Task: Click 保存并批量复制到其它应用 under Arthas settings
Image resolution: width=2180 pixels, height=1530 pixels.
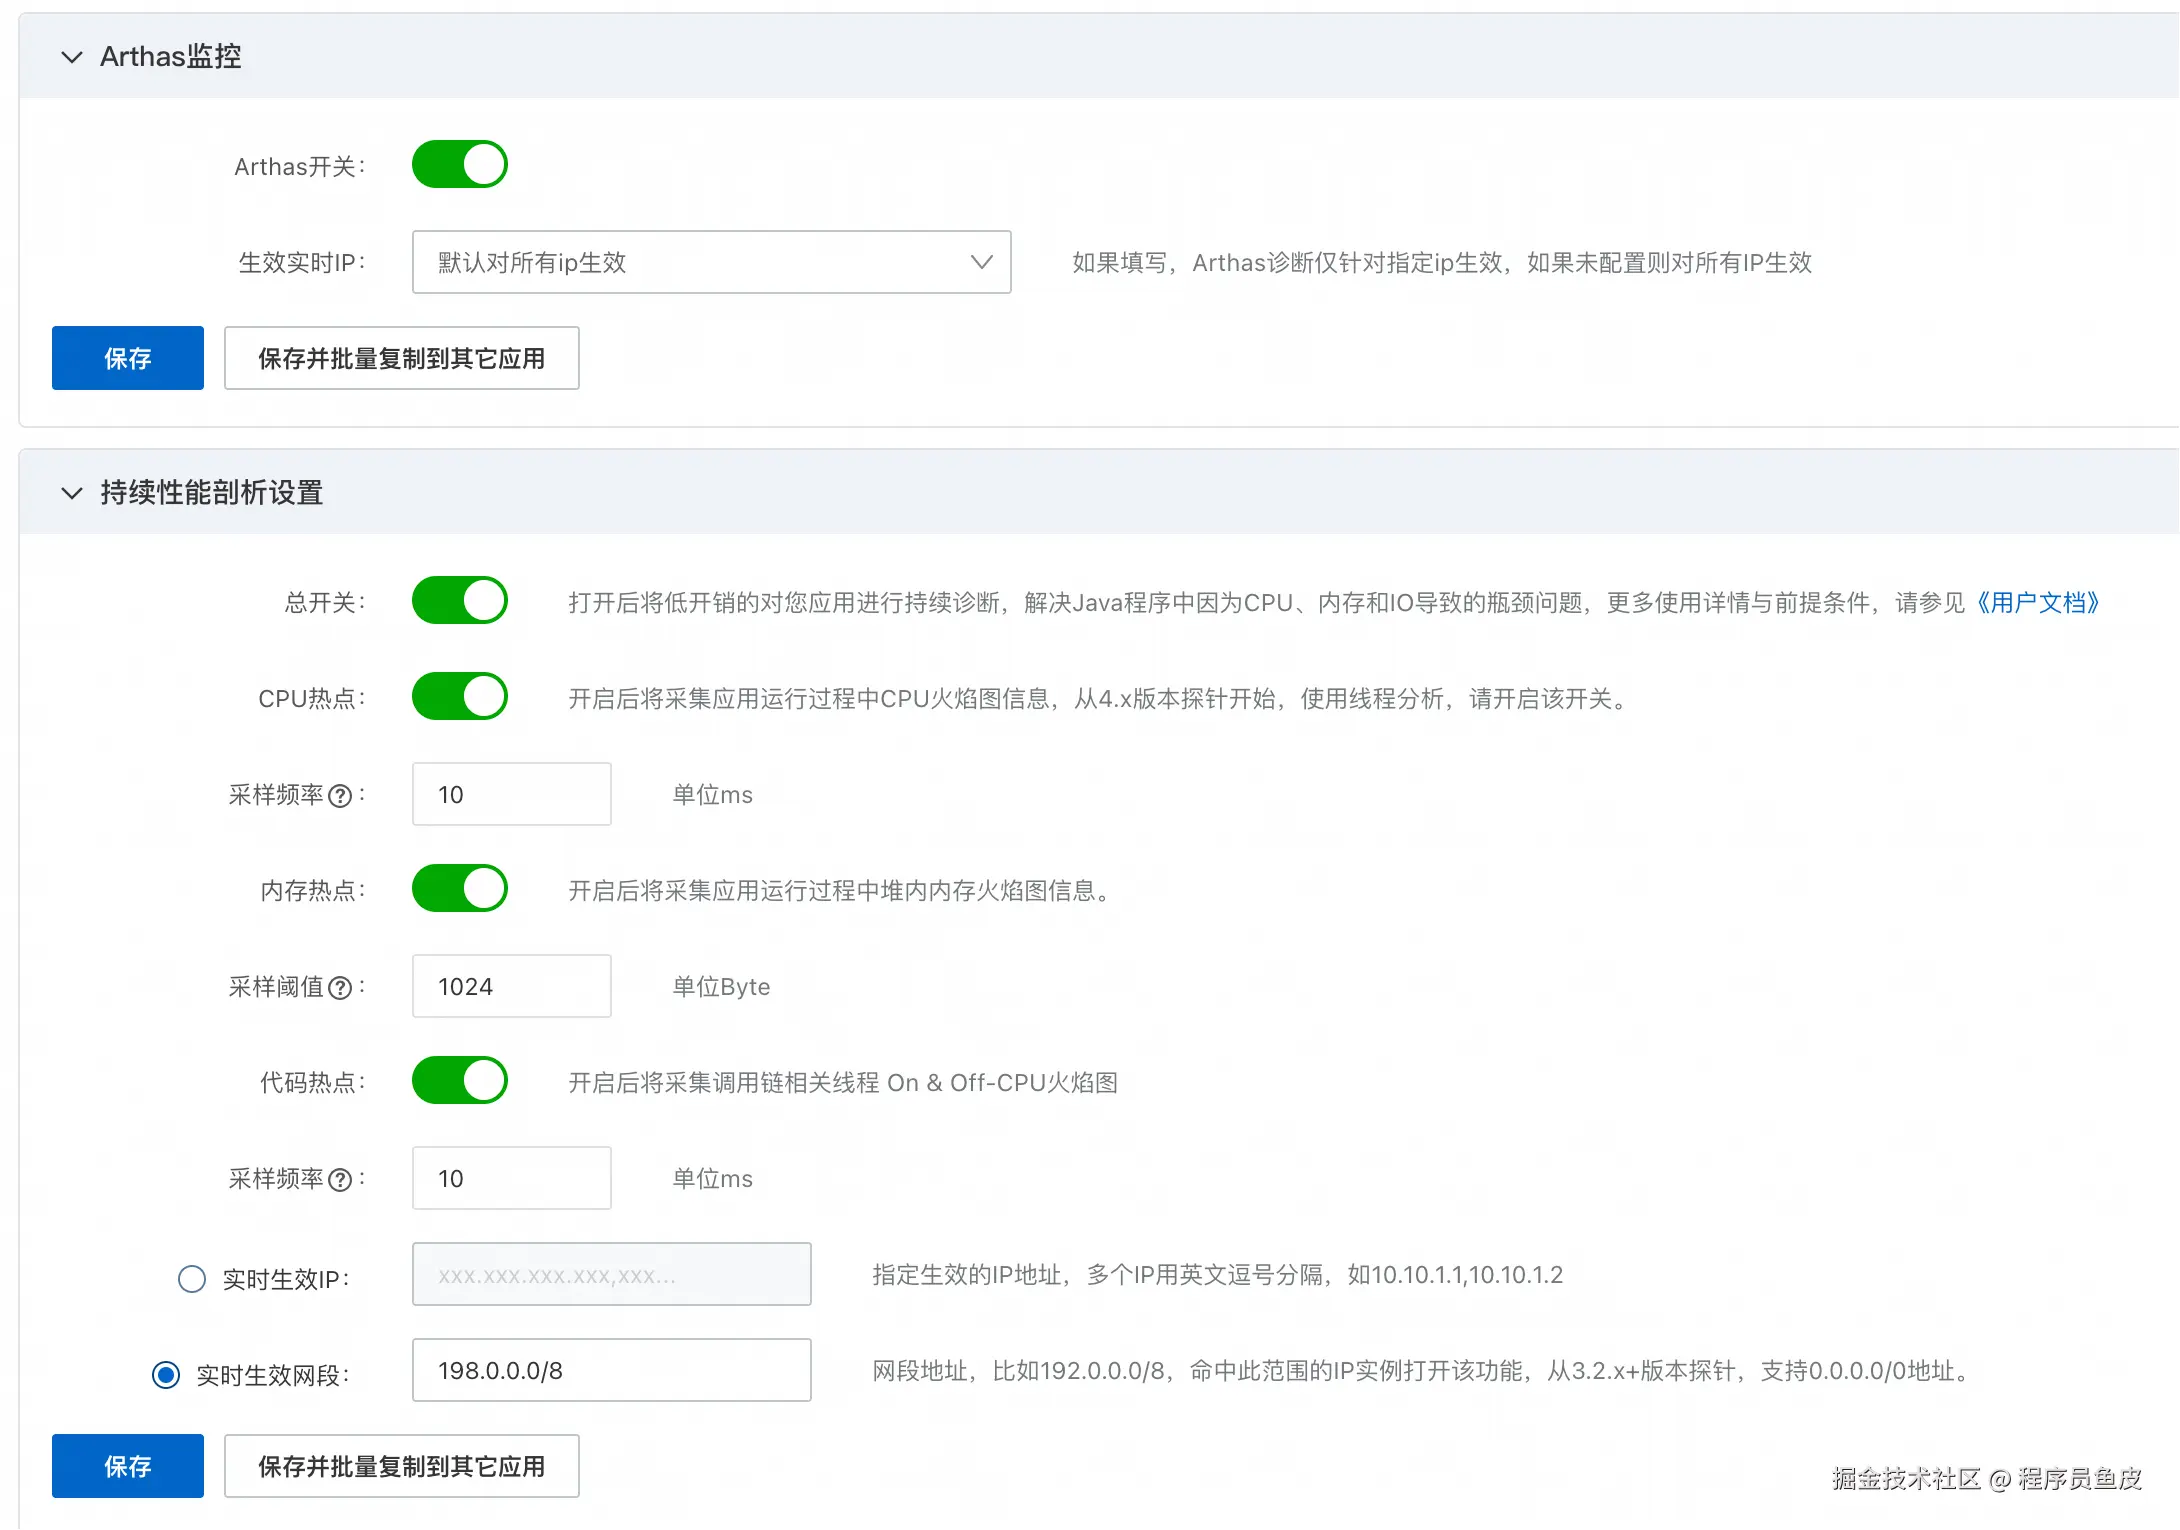Action: [401, 358]
